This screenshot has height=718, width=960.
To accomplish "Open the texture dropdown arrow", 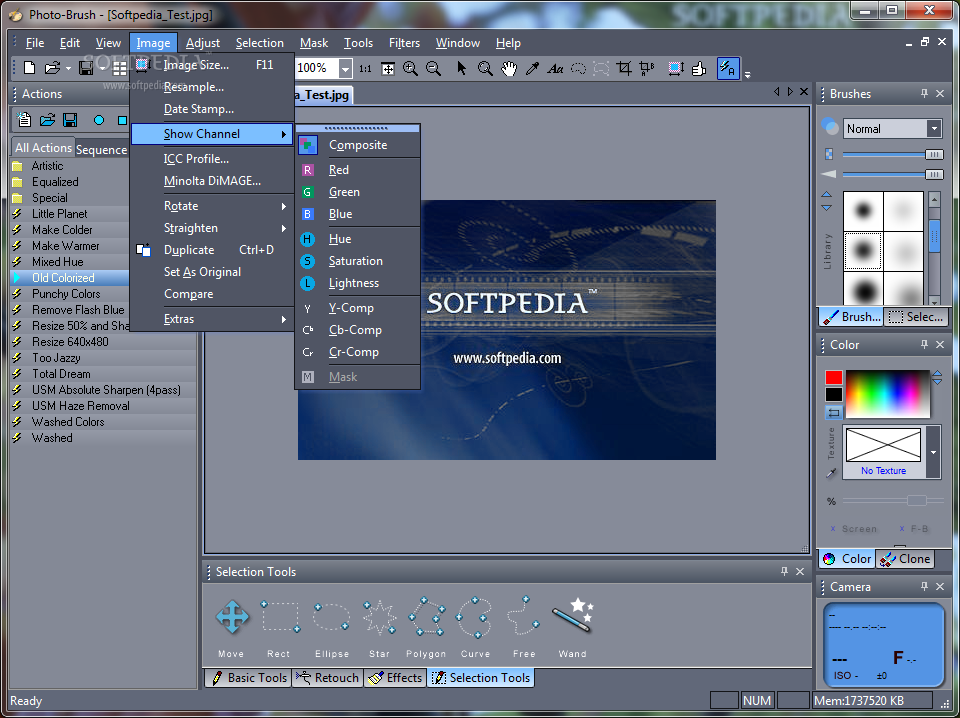I will [x=934, y=452].
